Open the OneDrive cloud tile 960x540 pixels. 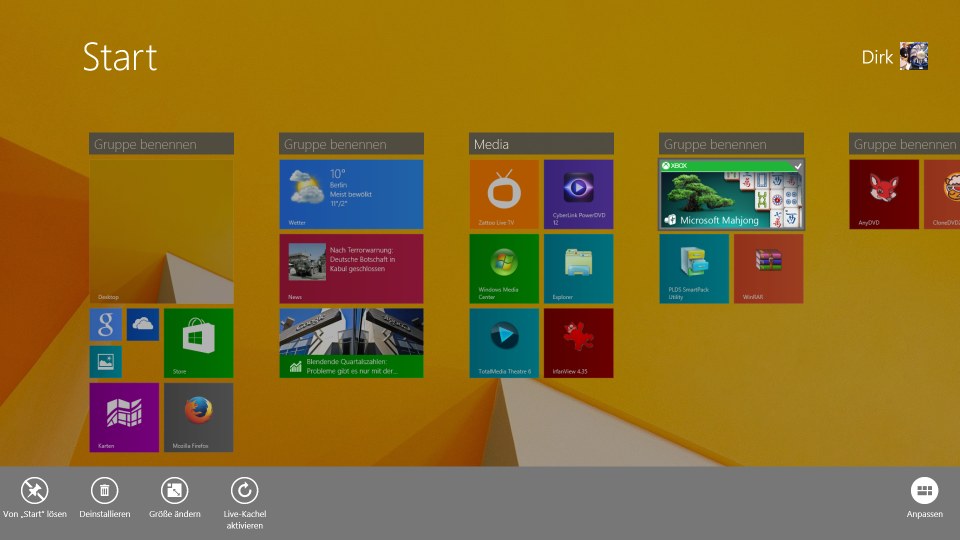(x=143, y=324)
